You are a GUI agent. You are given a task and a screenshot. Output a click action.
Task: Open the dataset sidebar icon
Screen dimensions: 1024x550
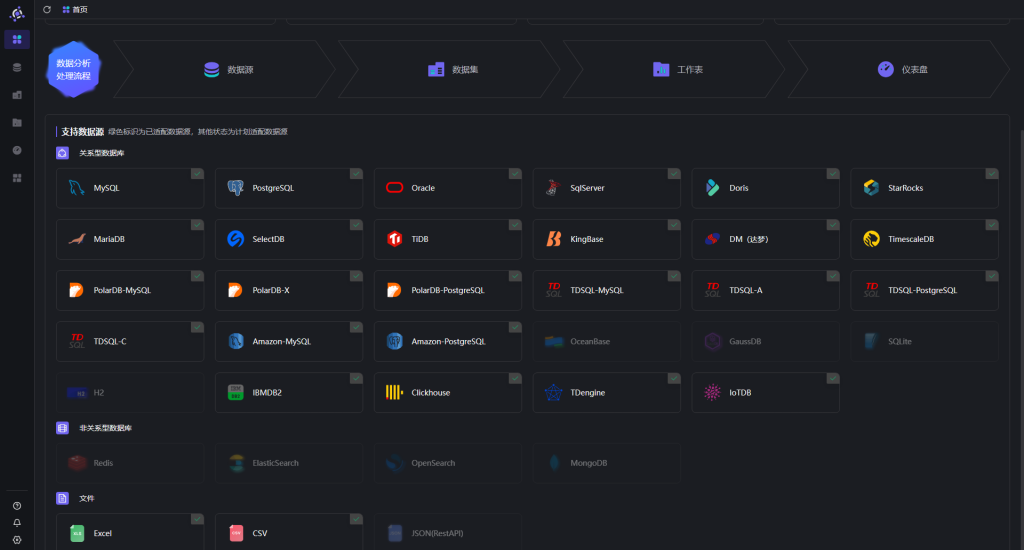(17, 95)
